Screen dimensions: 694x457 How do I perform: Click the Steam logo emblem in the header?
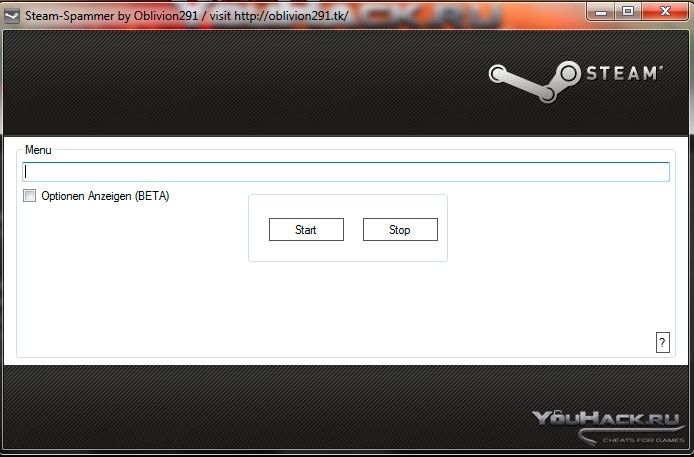tap(534, 81)
